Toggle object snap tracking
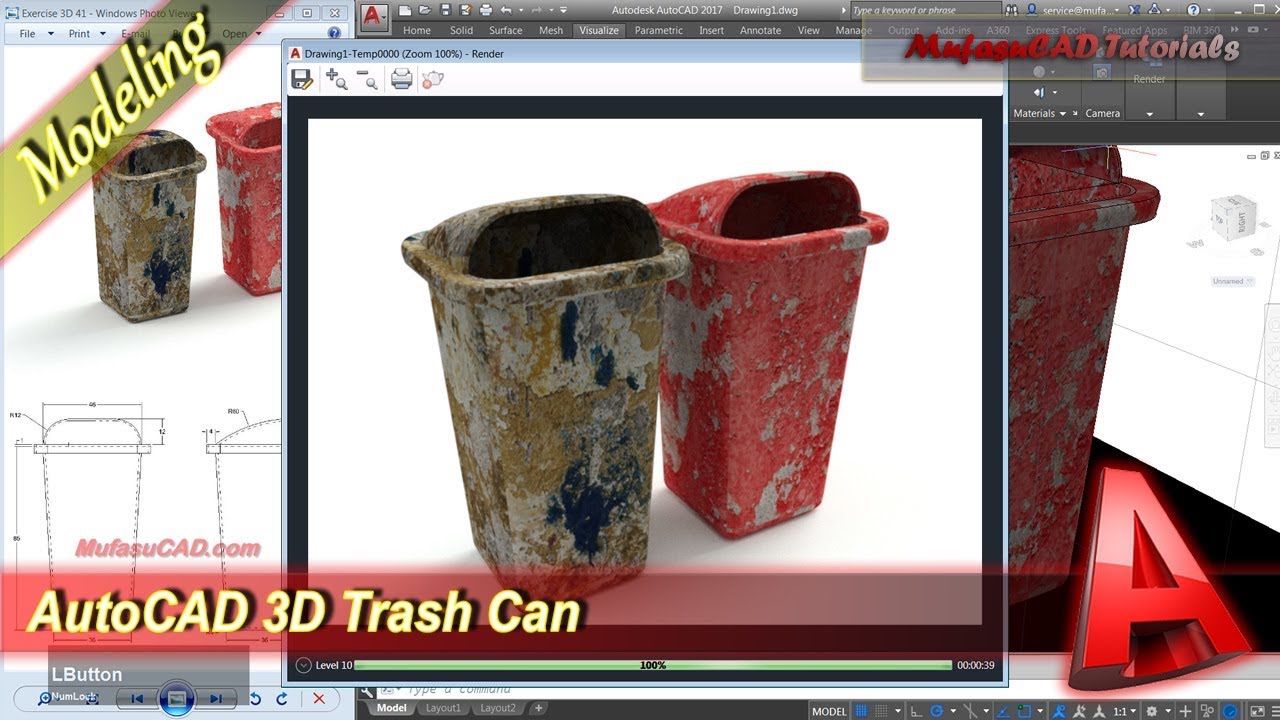Image resolution: width=1280 pixels, height=720 pixels. coord(1002,711)
